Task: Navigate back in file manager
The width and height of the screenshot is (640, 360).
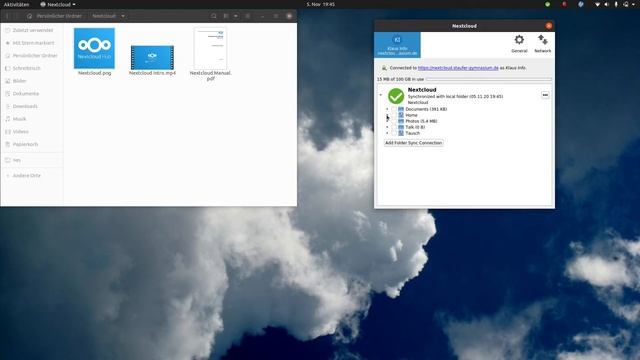Action: pyautogui.click(x=7, y=16)
